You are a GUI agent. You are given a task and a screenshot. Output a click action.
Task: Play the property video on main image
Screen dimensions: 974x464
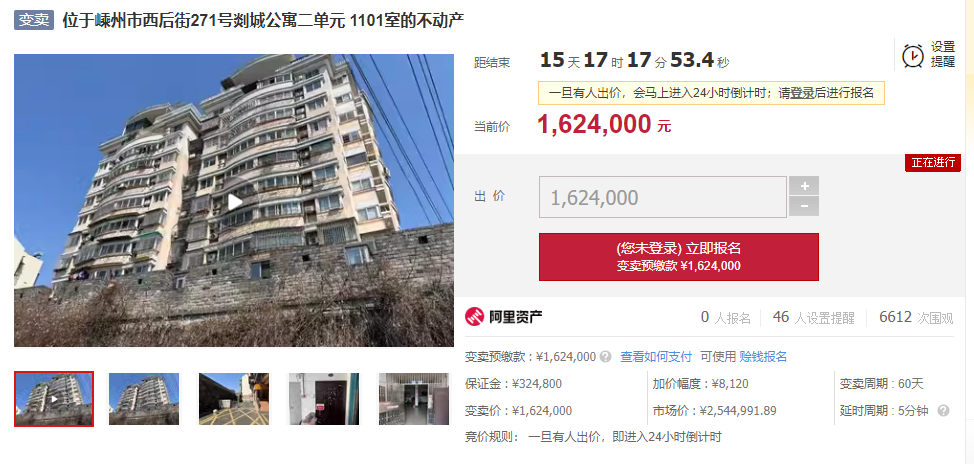[x=234, y=202]
